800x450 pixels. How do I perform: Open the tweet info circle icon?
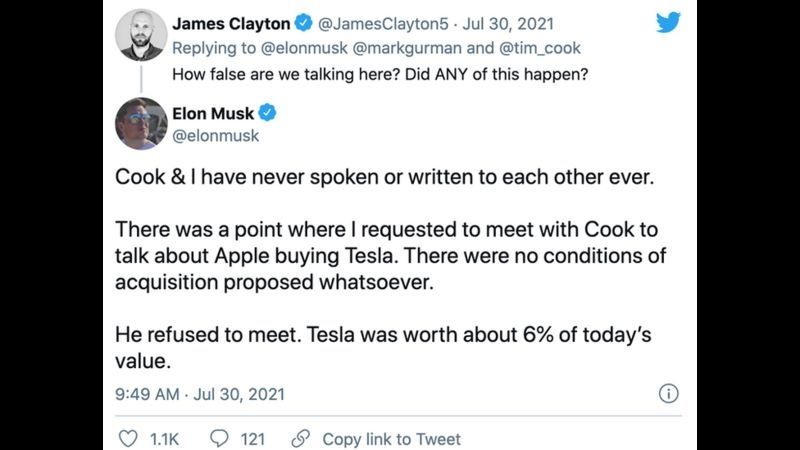point(670,393)
